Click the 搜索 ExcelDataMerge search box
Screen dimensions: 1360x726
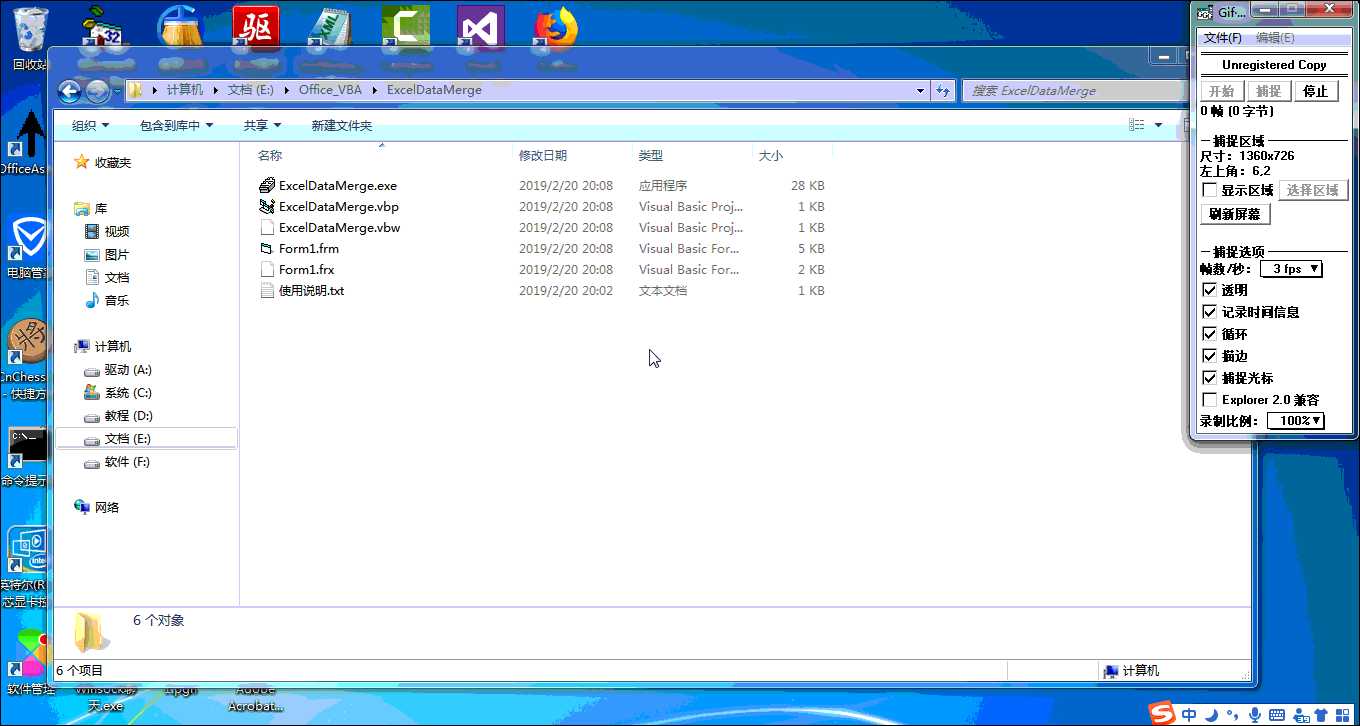[x=1074, y=90]
